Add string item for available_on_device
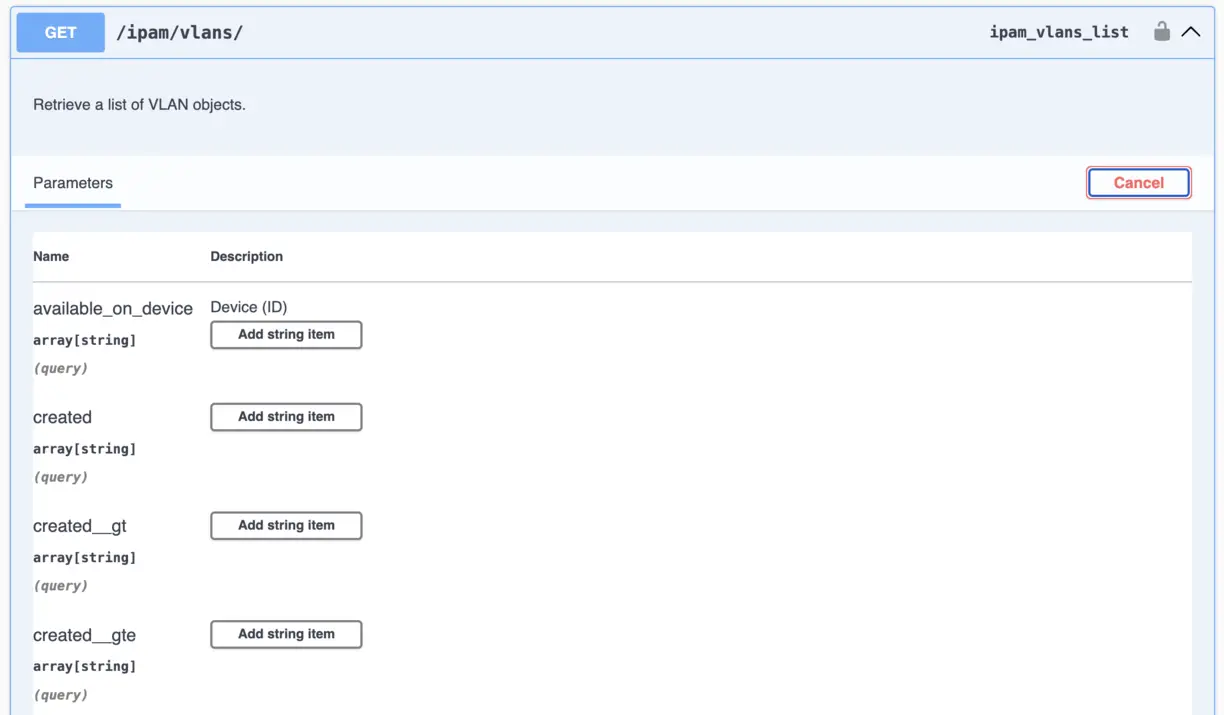The width and height of the screenshot is (1224, 715). [x=286, y=335]
